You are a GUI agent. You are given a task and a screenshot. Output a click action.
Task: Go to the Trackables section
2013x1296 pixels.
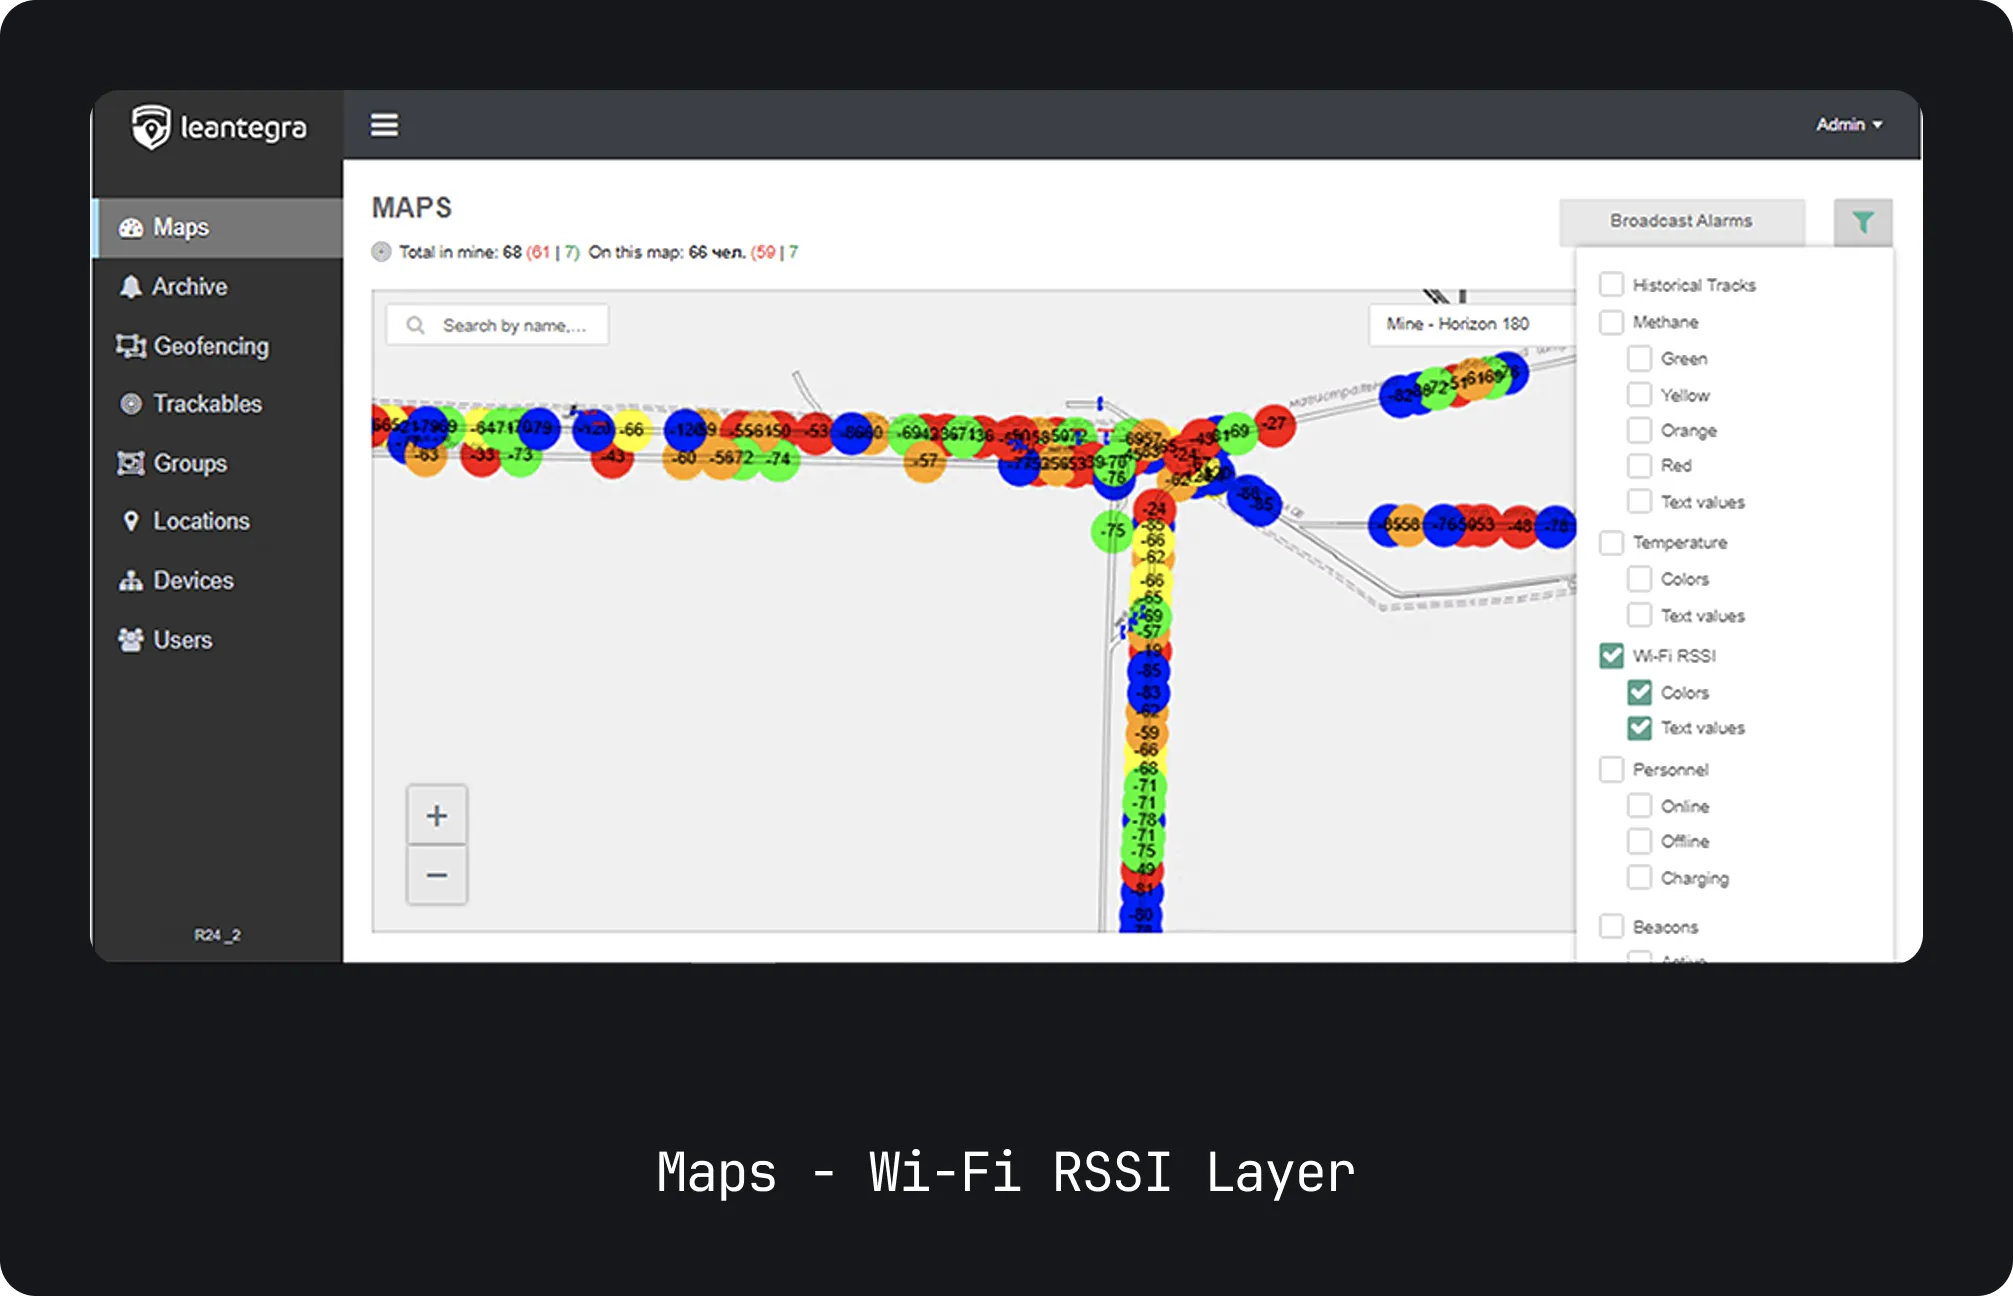tap(206, 404)
